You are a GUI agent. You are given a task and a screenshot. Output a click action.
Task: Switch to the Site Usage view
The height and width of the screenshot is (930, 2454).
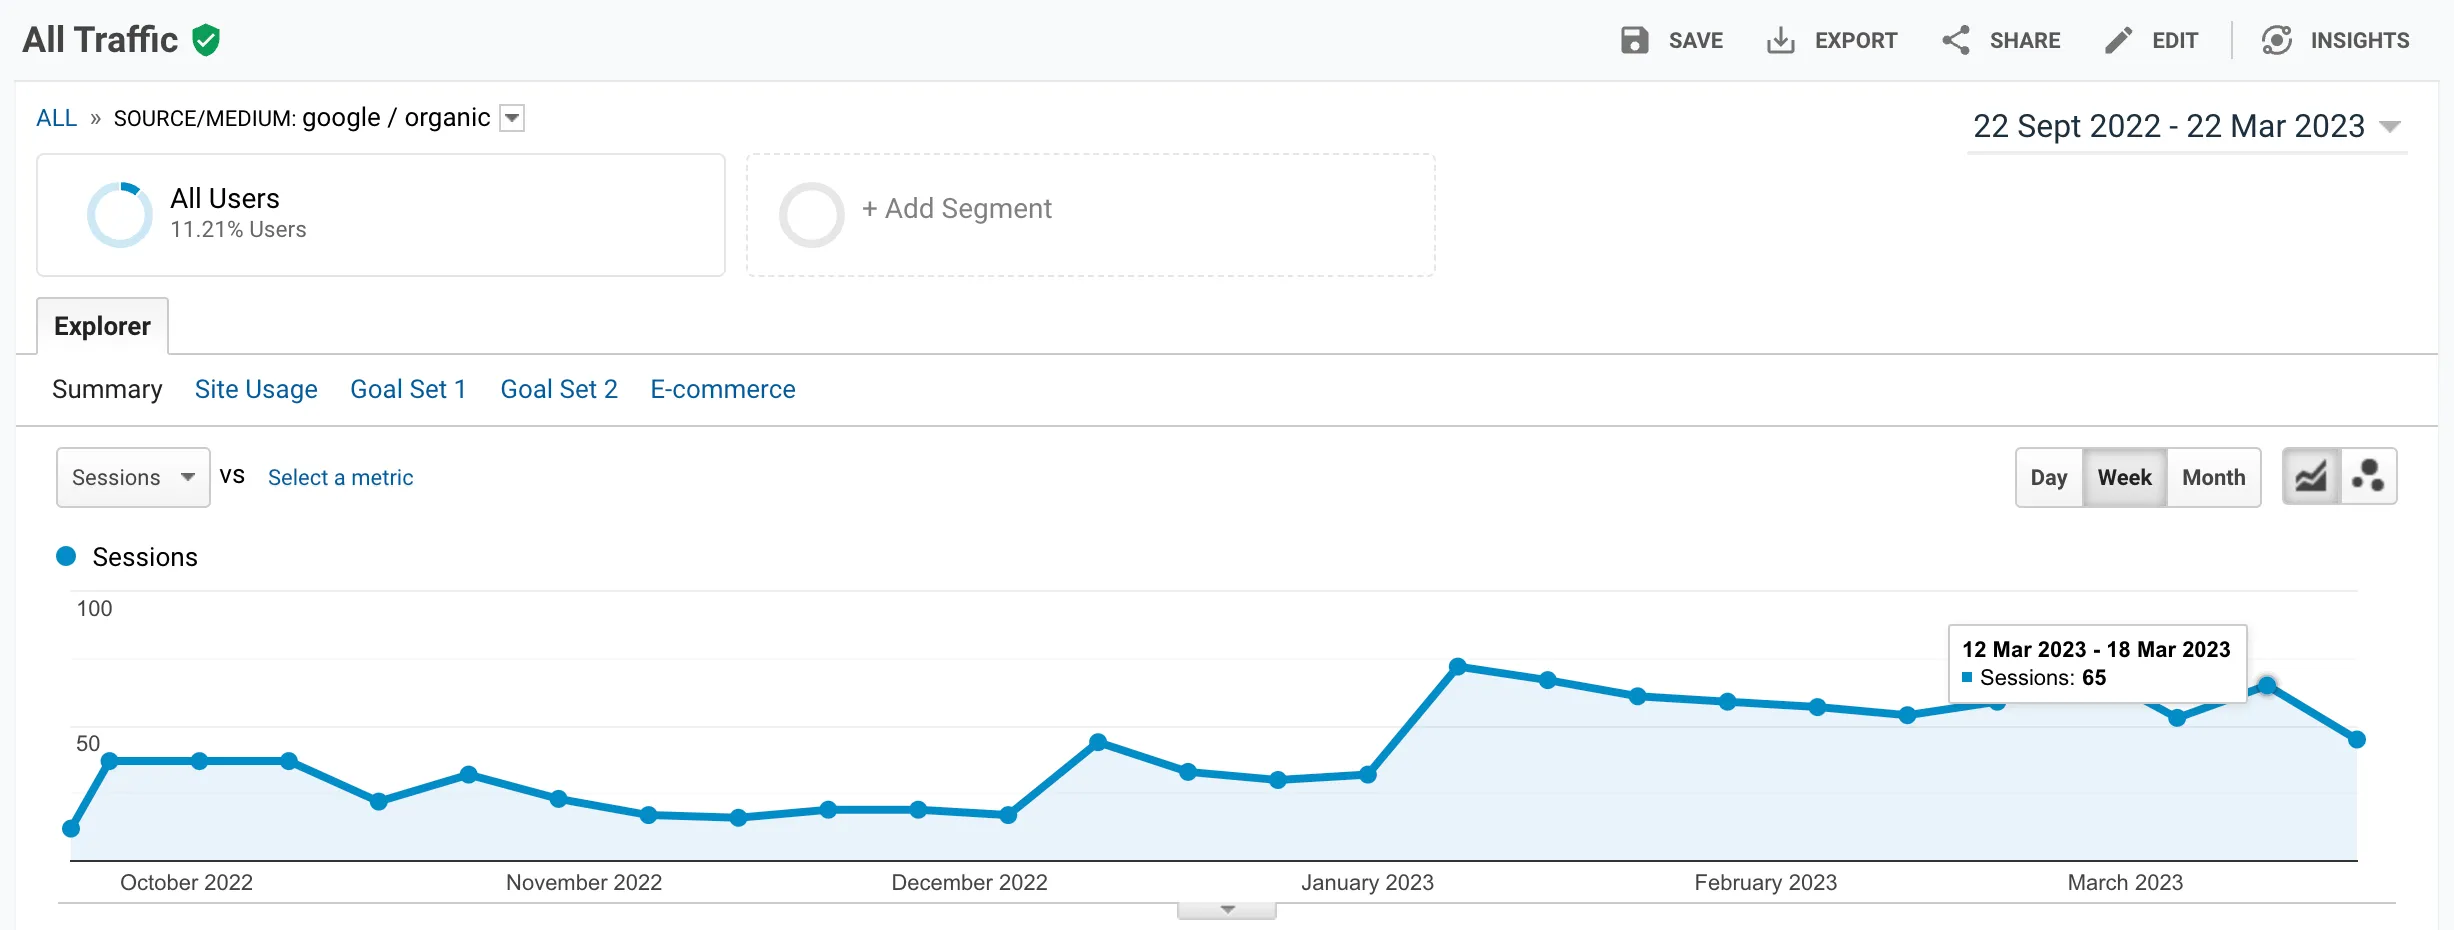click(256, 389)
